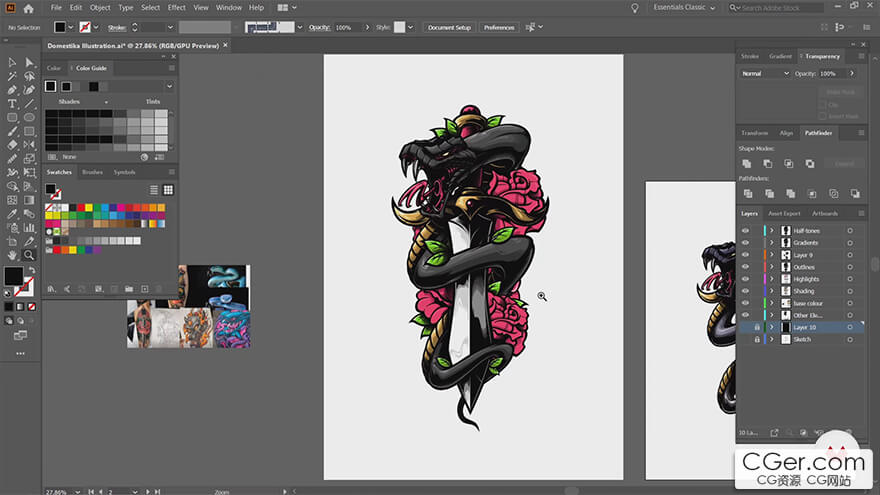Screen dimensions: 880x495
Task: Hide the Highlights layer
Action: (745, 279)
